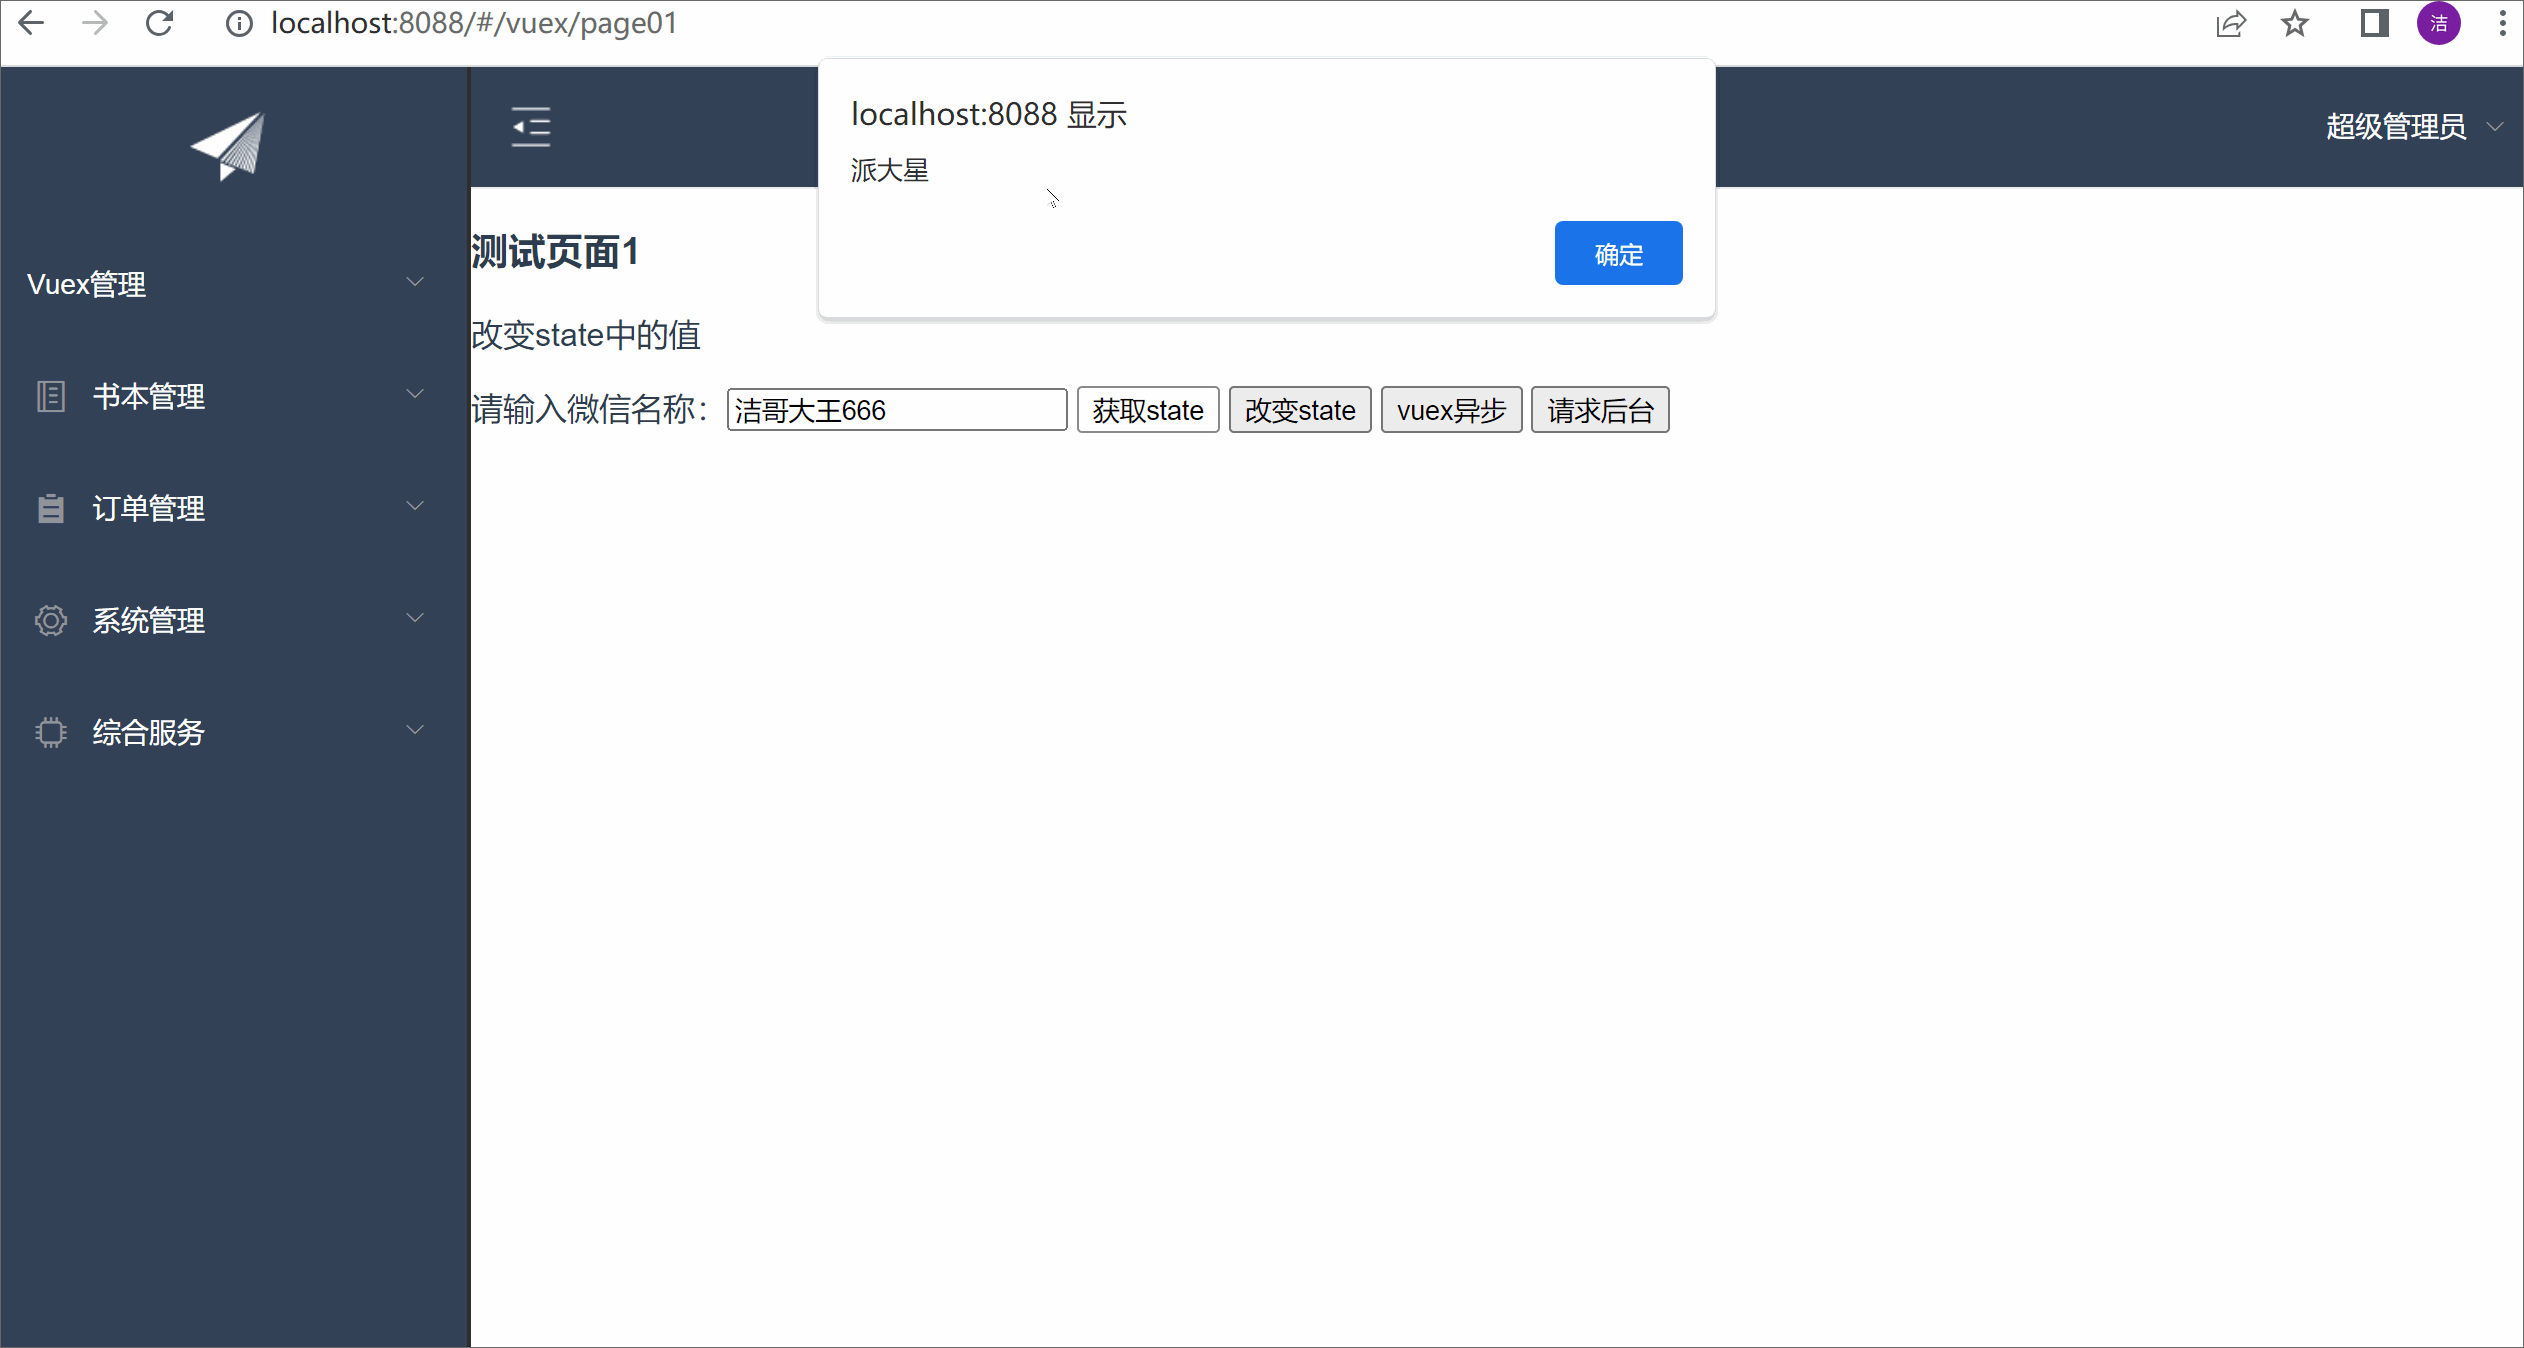Focus the 微信名称 text input field
Screen dimensions: 2524x1348
tap(896, 410)
